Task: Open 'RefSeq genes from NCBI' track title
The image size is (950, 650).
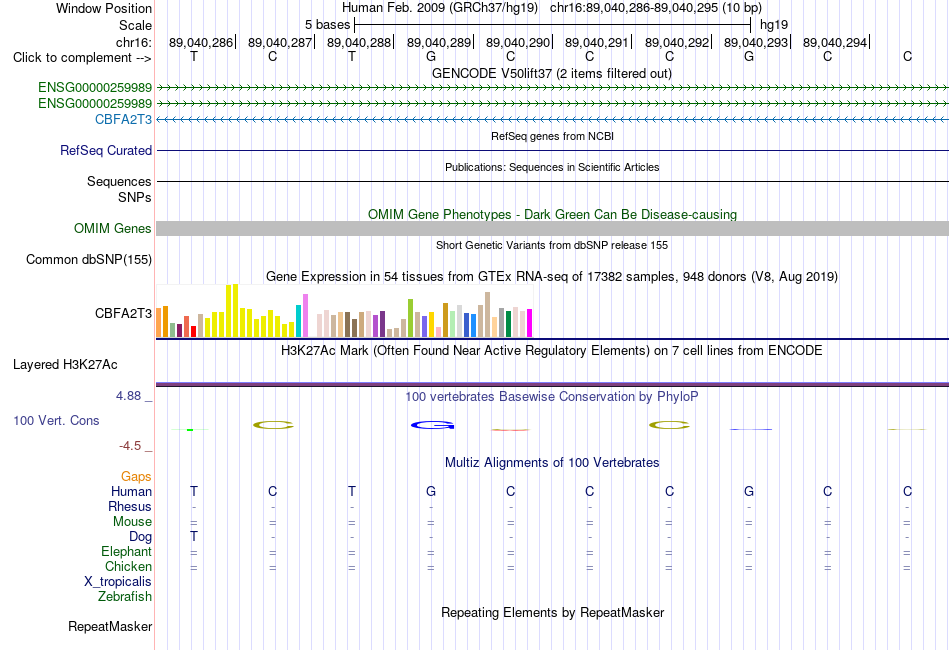Action: tap(553, 136)
